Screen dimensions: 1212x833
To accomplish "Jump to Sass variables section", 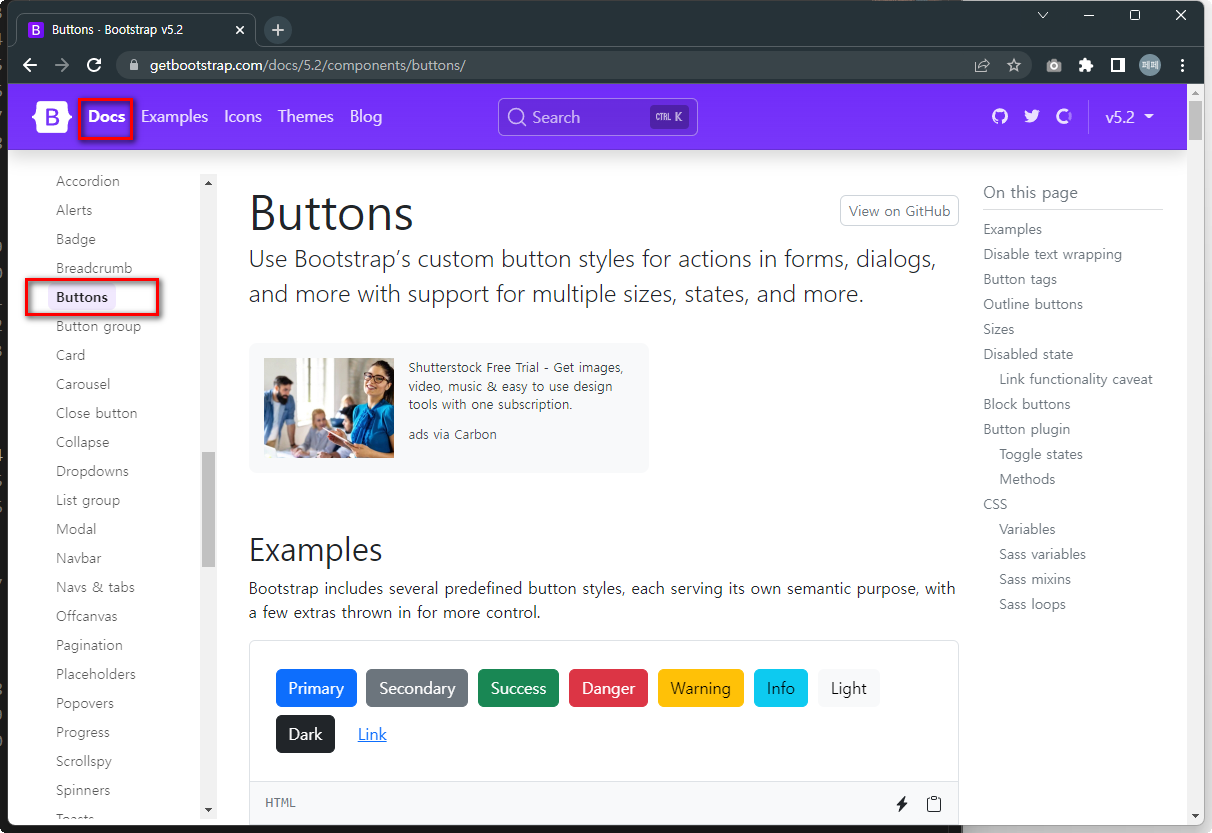I will pos(1042,554).
